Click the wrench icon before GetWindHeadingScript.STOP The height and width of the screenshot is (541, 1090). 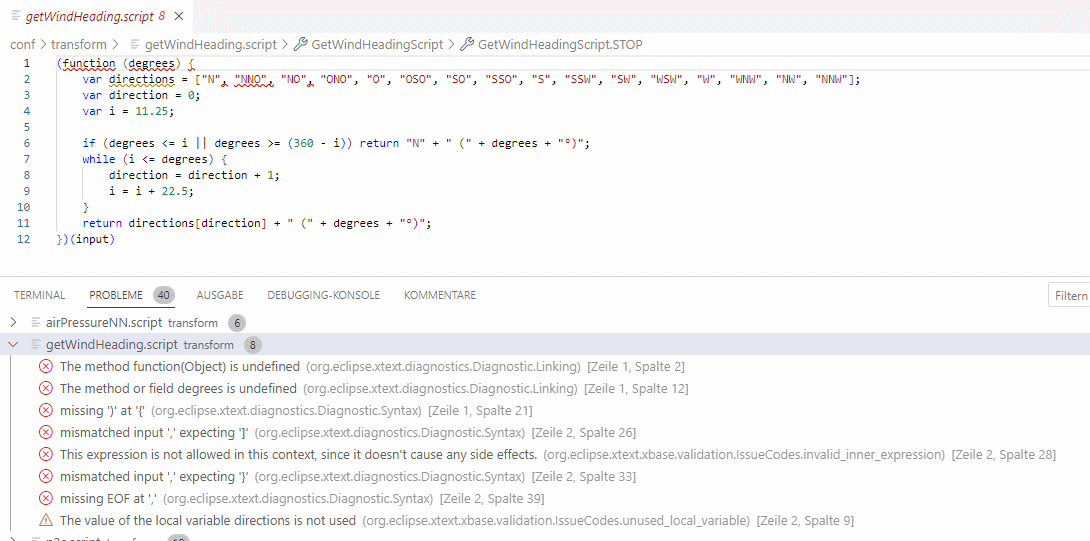pos(466,45)
